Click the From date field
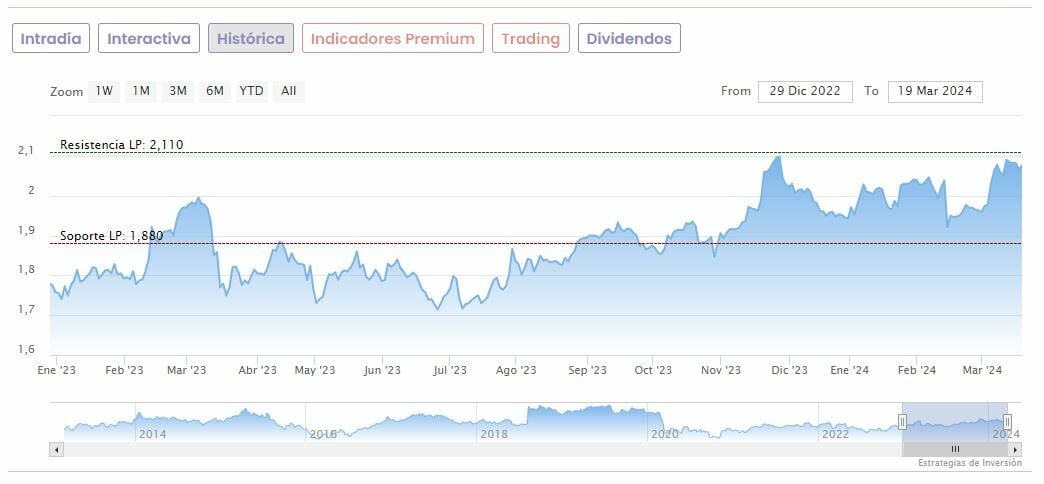The image size is (1044, 484). 805,91
